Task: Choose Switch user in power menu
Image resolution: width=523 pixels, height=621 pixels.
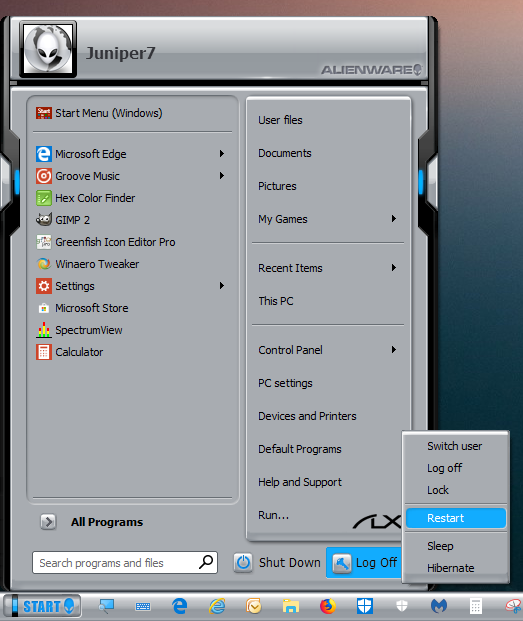Action: coord(456,446)
